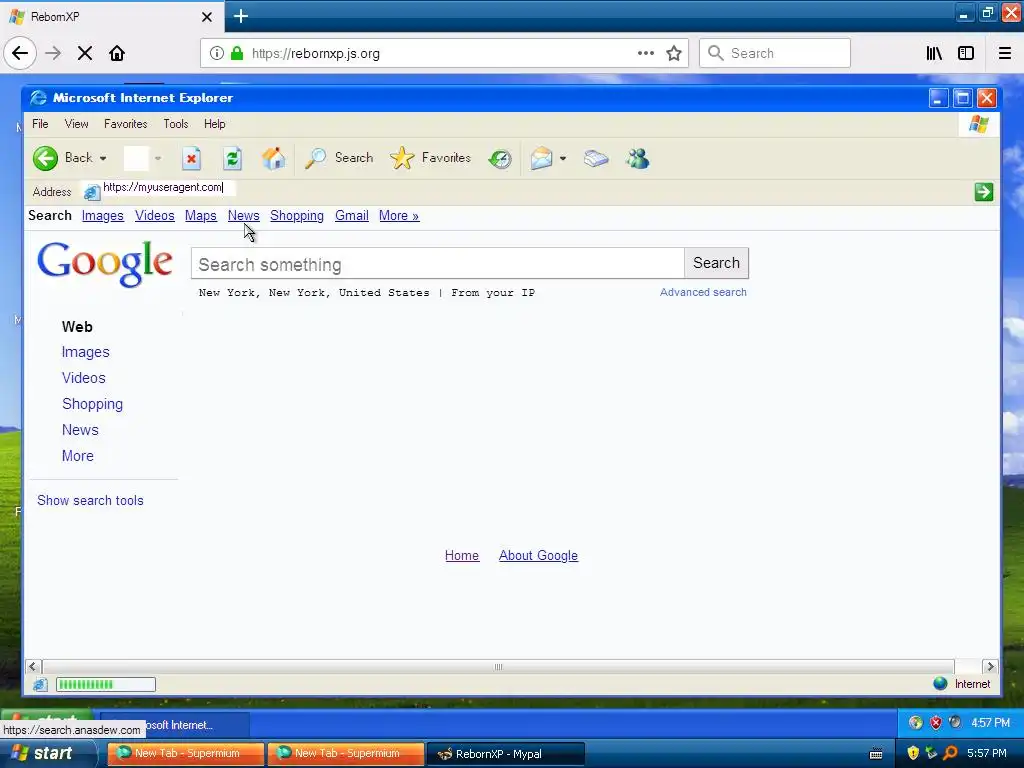This screenshot has height=768, width=1024.
Task: Open the Back button history dropdown
Action: click(x=103, y=159)
